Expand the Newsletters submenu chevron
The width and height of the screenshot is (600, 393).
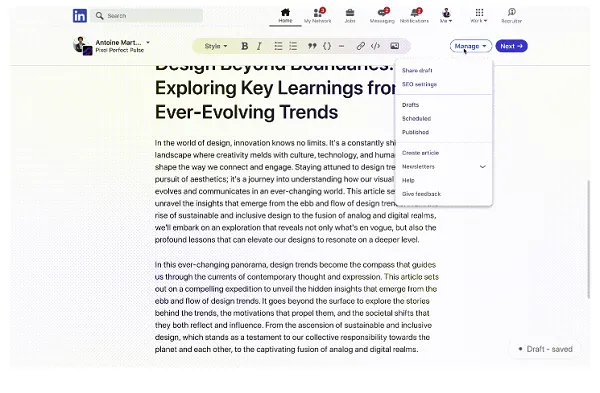(x=483, y=167)
